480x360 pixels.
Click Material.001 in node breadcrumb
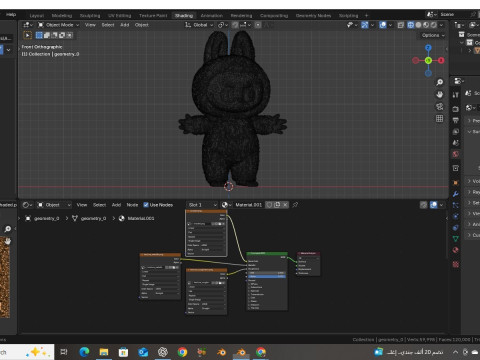click(x=137, y=218)
